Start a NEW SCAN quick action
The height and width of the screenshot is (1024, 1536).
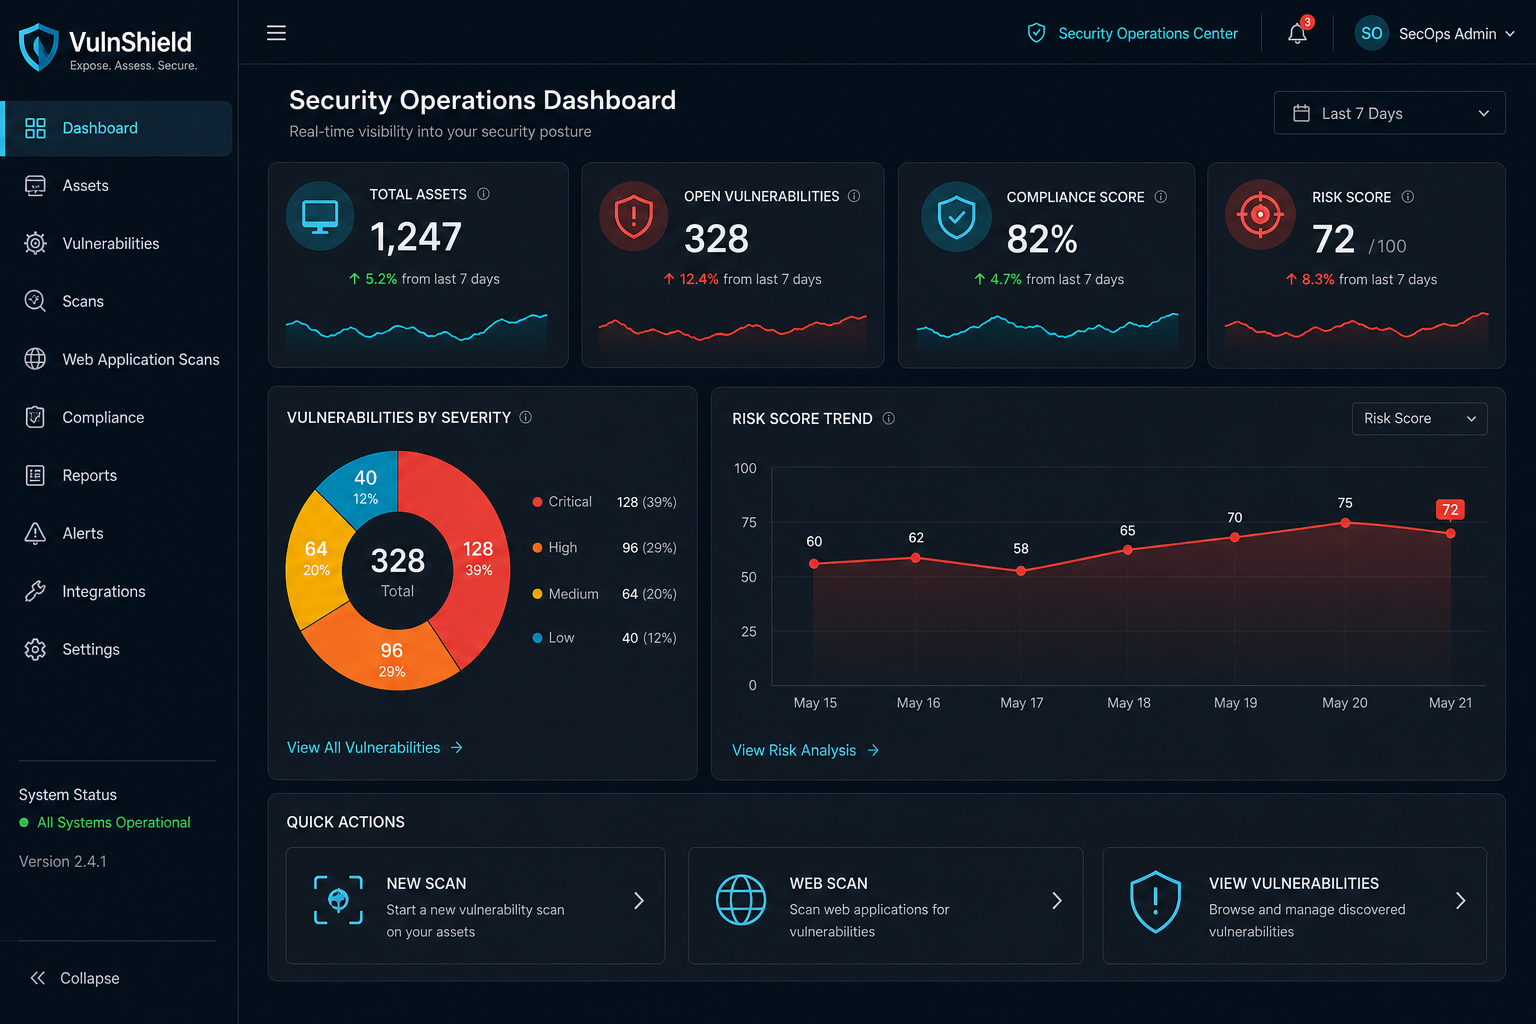(475, 906)
